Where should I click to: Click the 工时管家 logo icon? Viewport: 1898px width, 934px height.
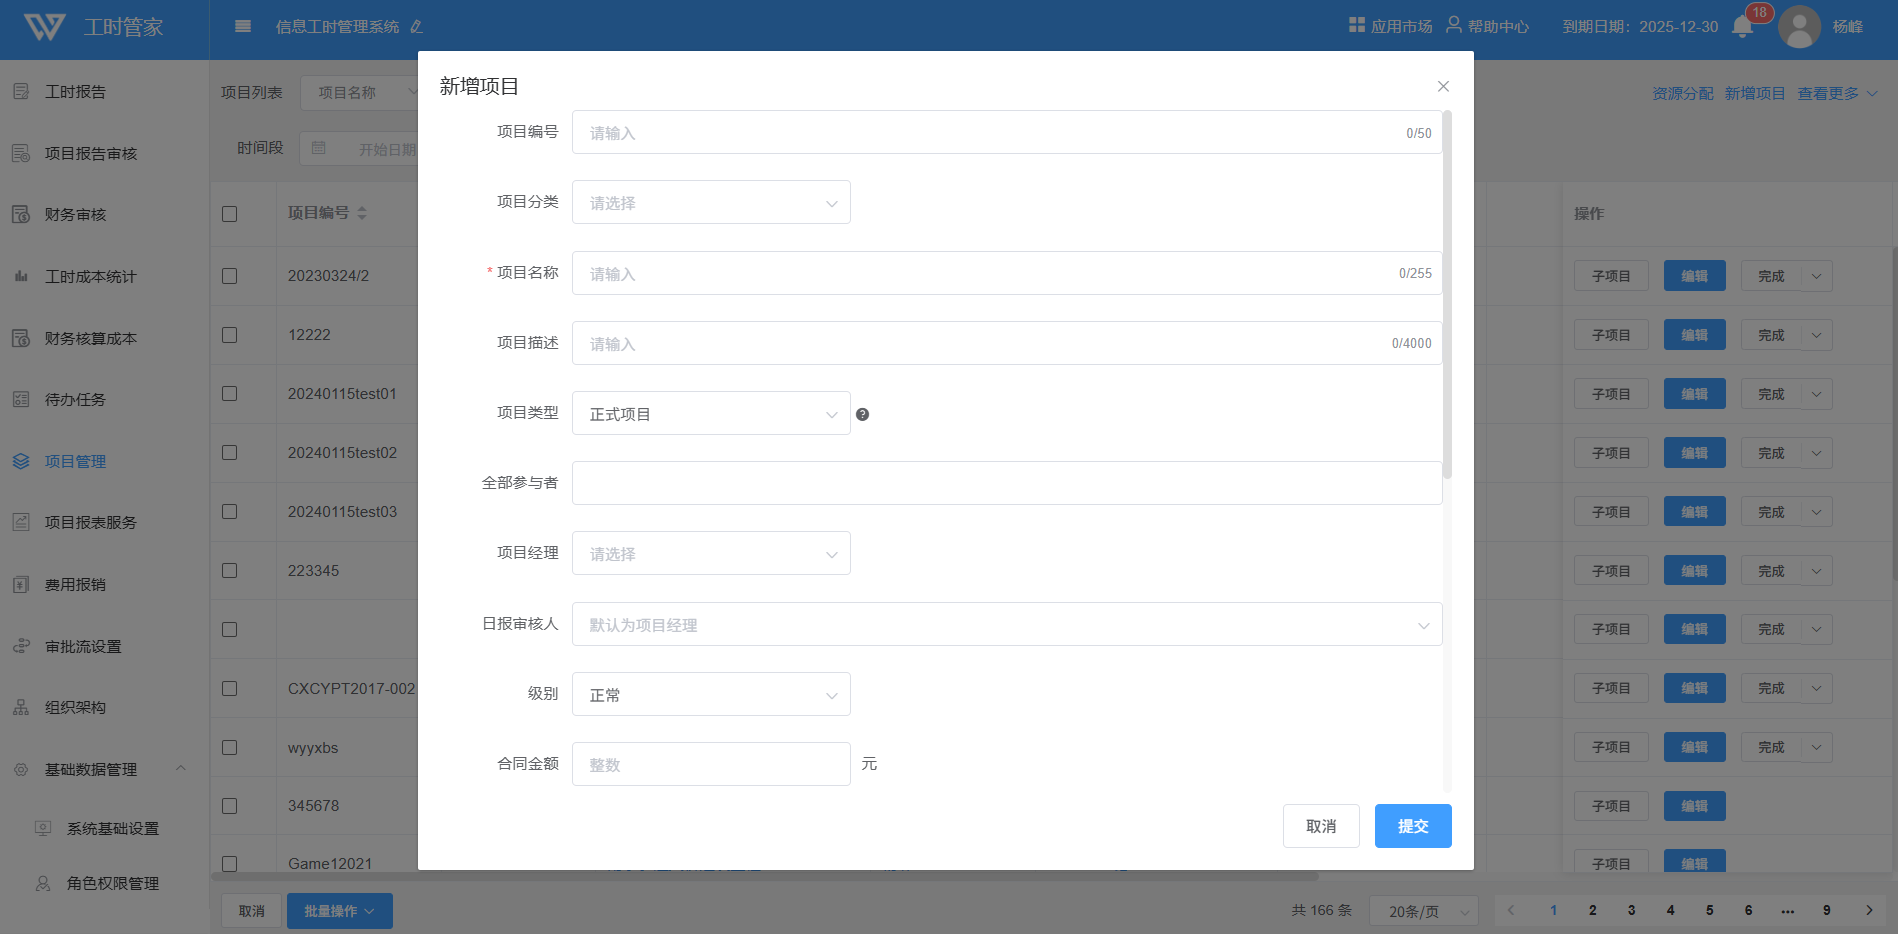(44, 27)
